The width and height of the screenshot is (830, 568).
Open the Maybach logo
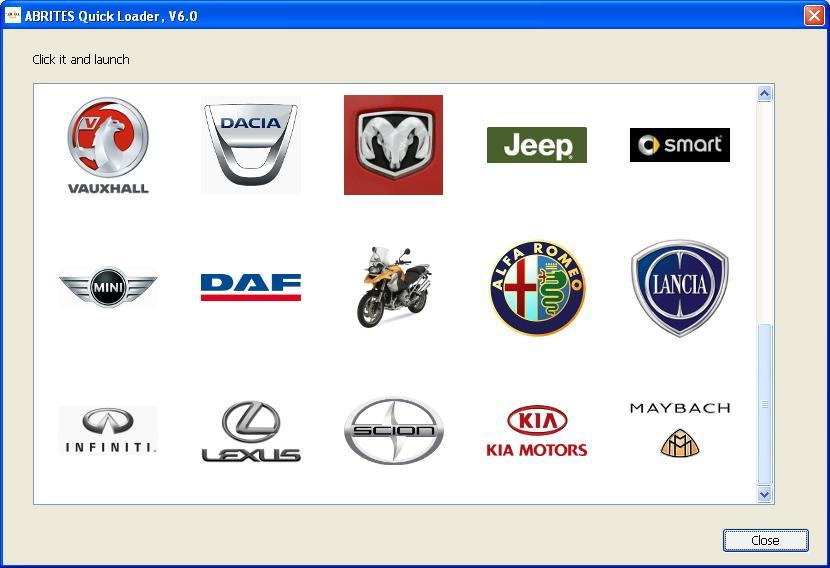(x=680, y=429)
